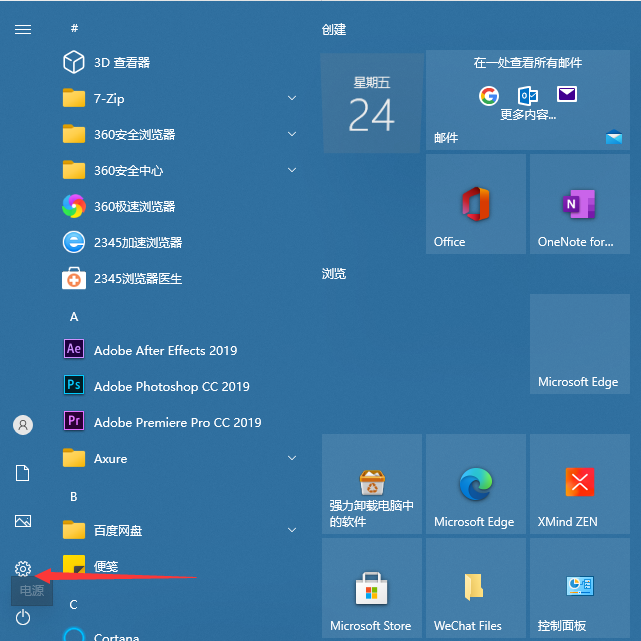This screenshot has height=641, width=641.
Task: Open the 控制面板 tile
Action: tap(580, 589)
